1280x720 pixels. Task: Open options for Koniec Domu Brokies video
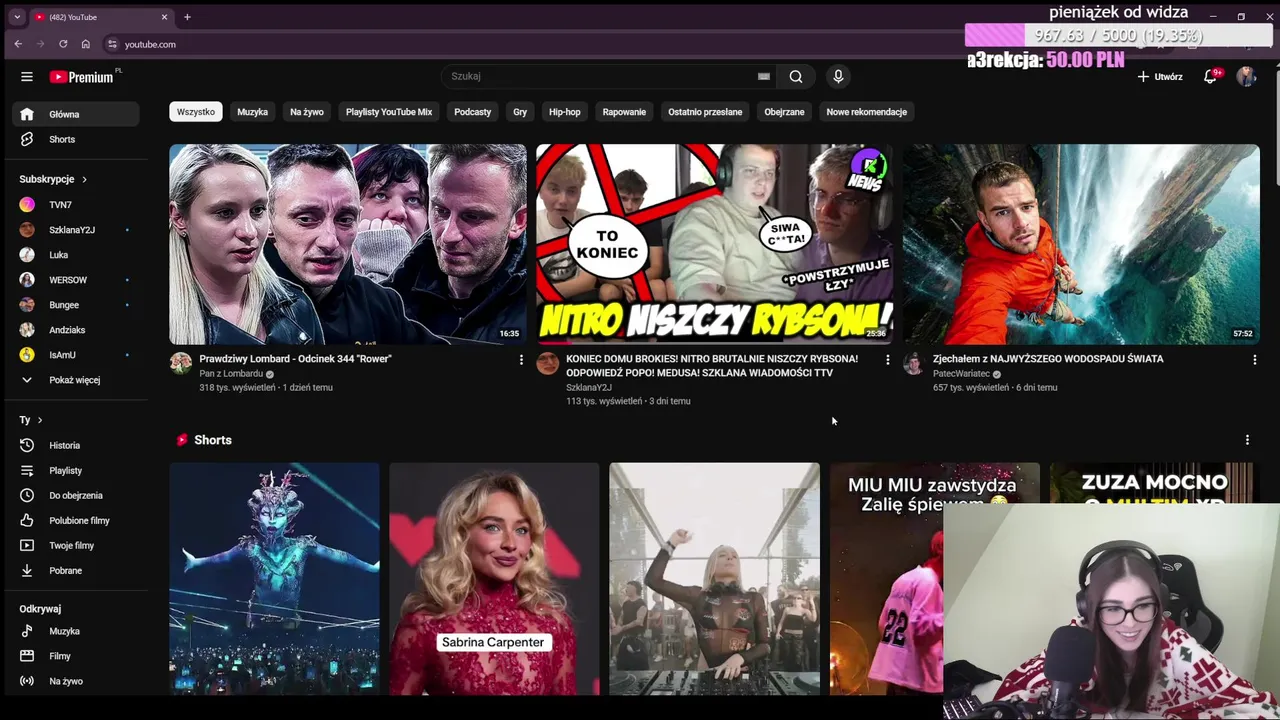pyautogui.click(x=887, y=360)
